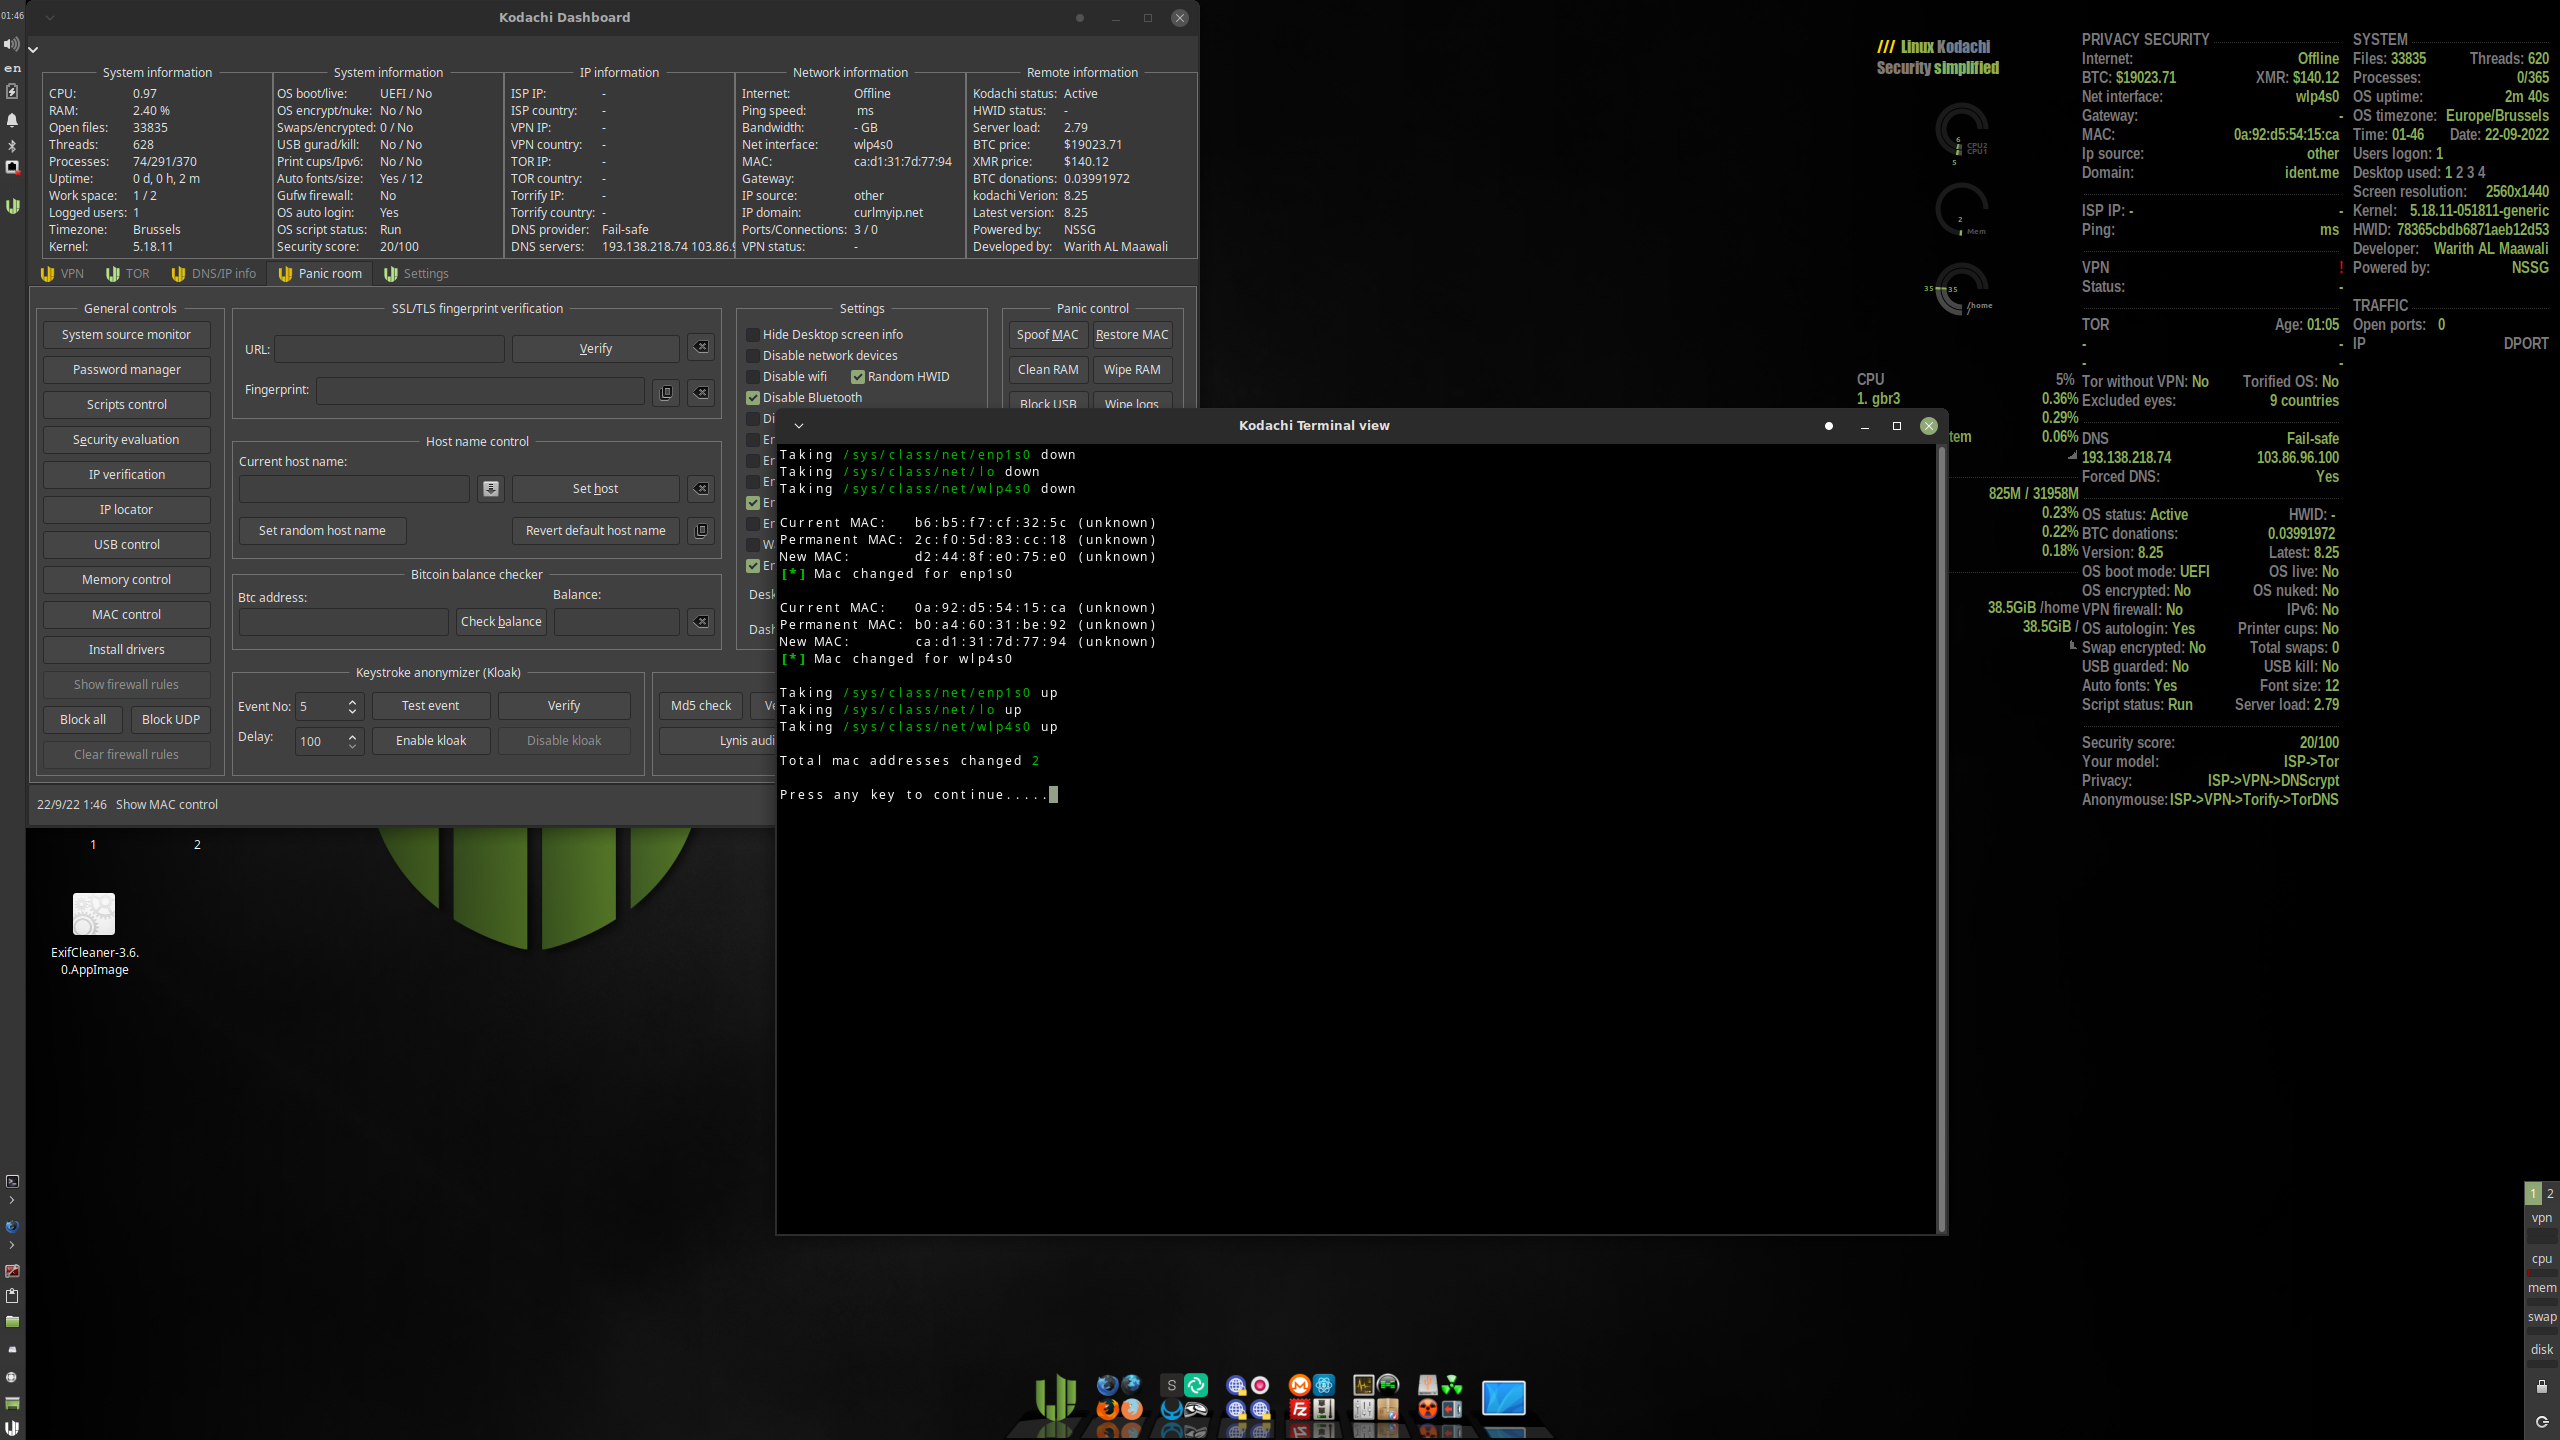This screenshot has width=2560, height=1440.
Task: Click the orange Firefox icon in dock
Action: point(1107,1409)
